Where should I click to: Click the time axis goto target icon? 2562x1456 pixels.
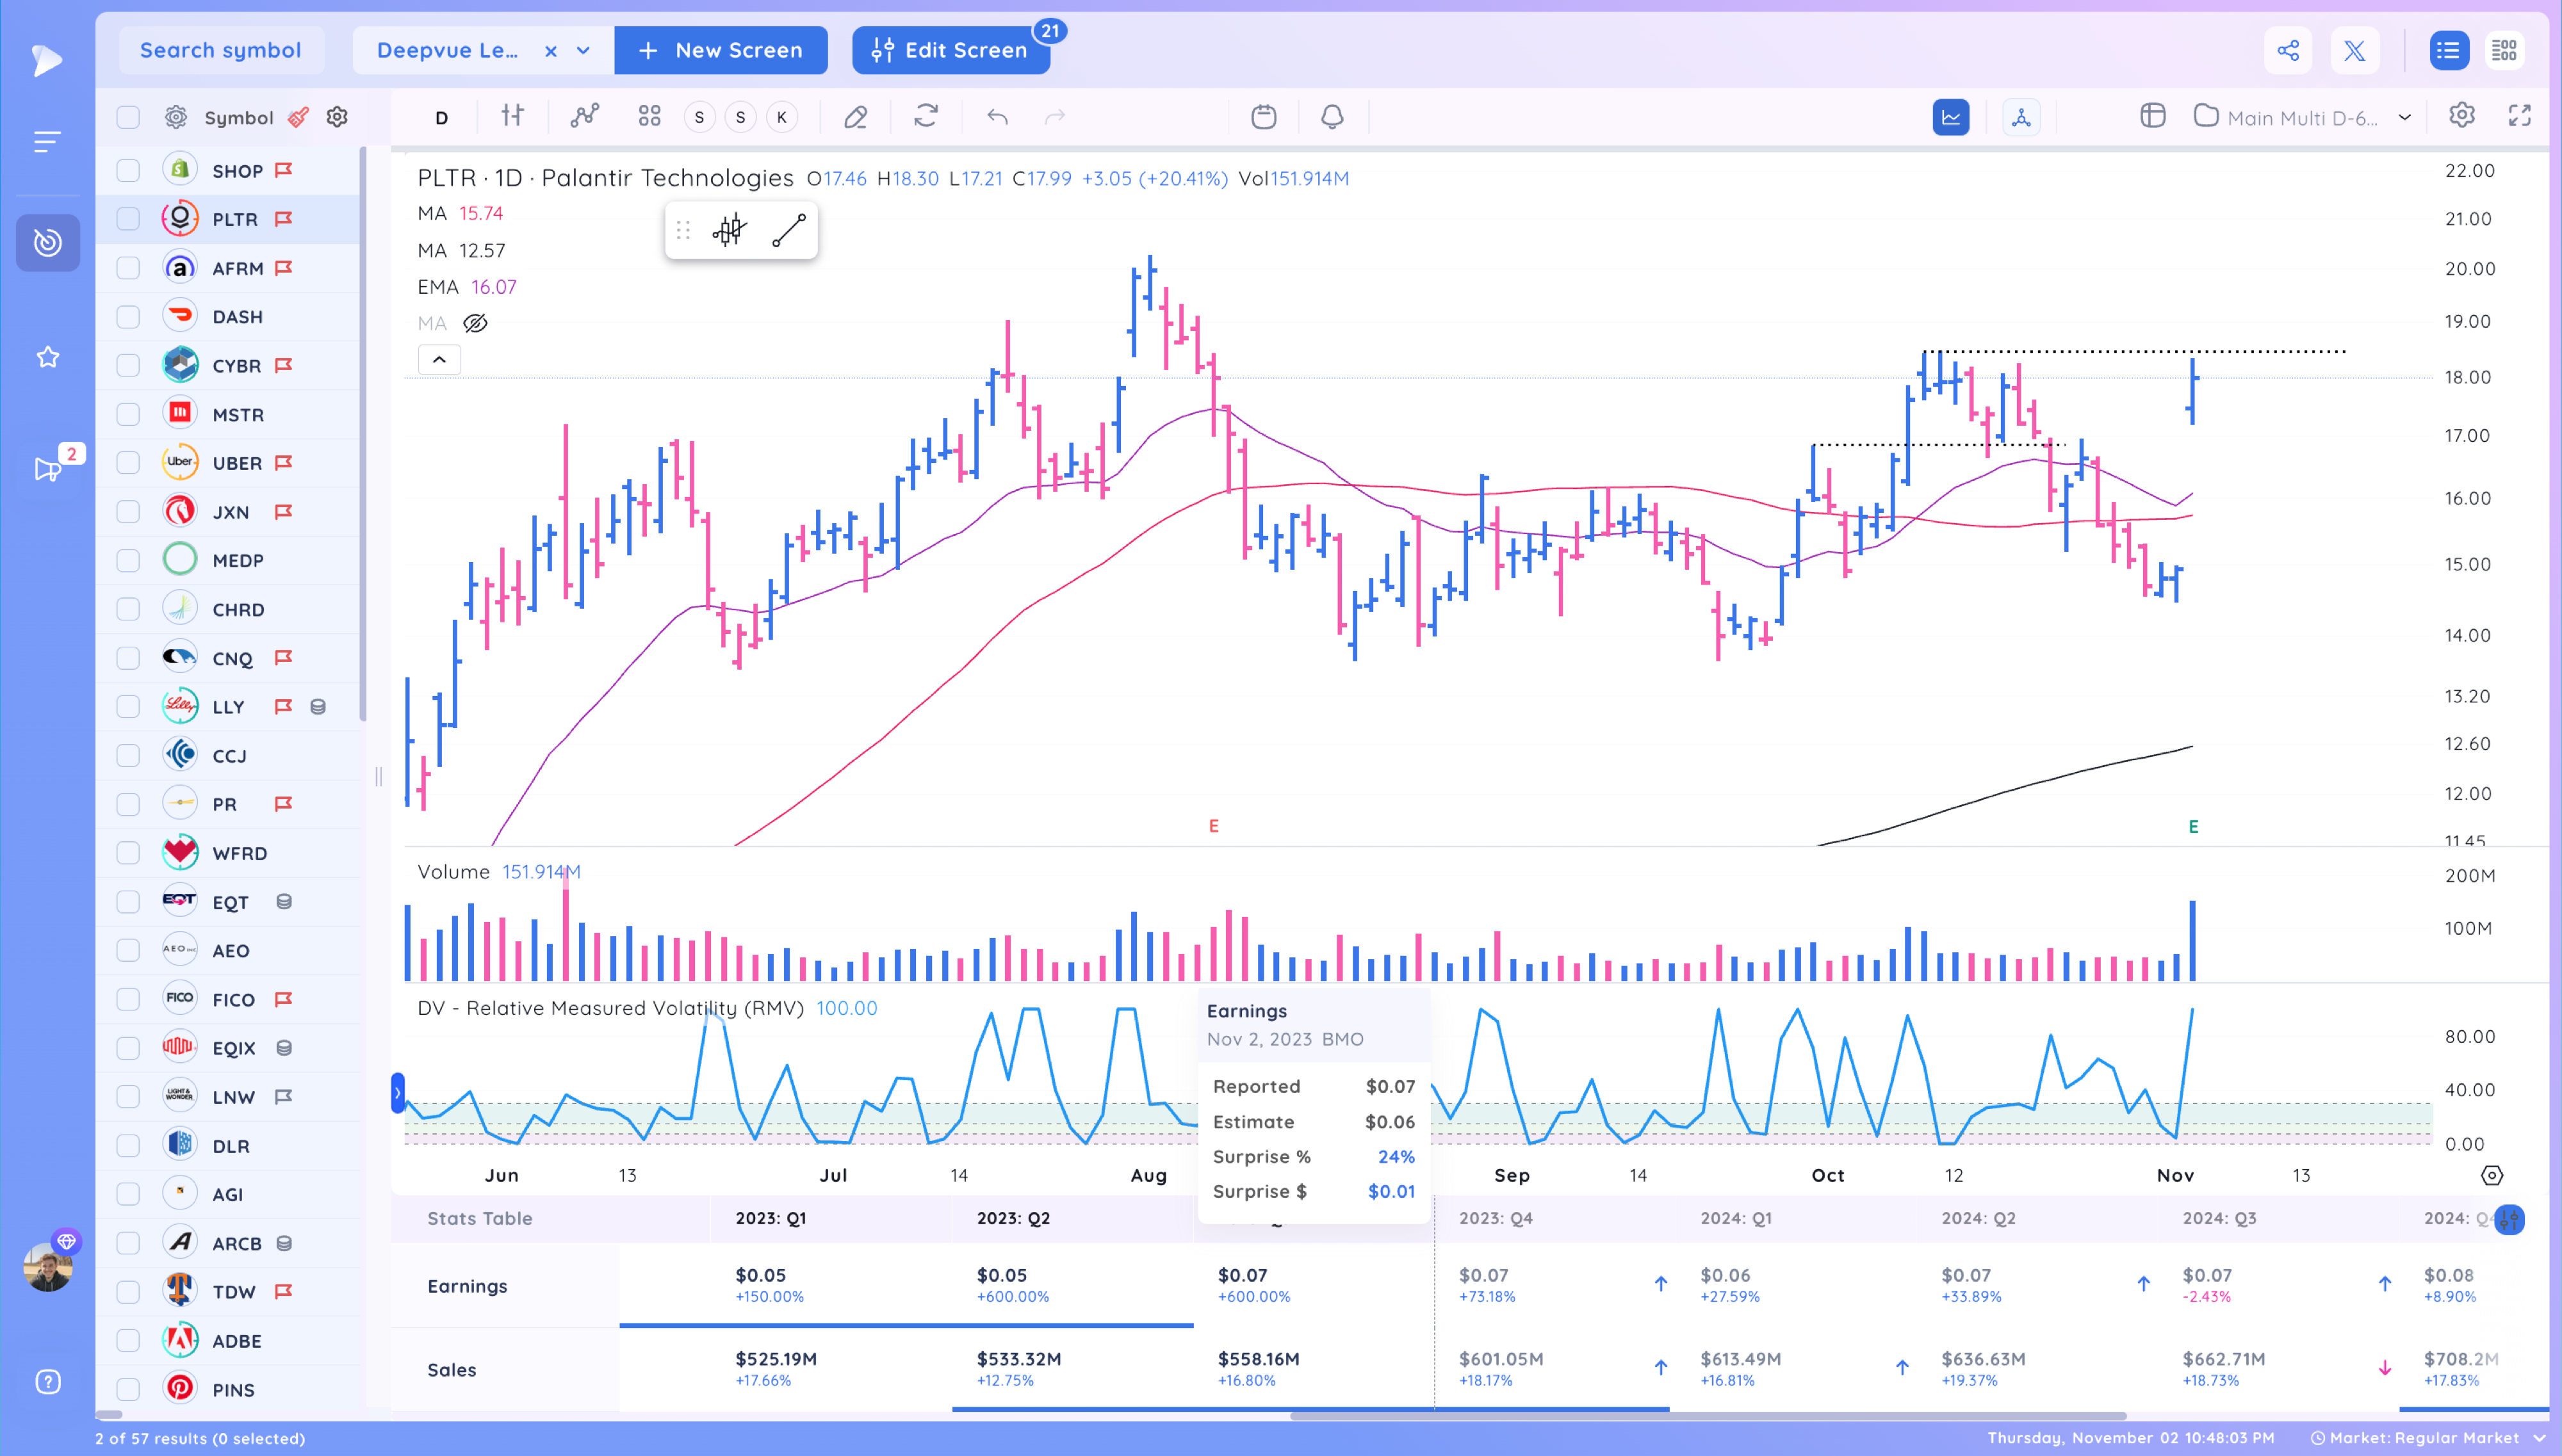2492,1175
